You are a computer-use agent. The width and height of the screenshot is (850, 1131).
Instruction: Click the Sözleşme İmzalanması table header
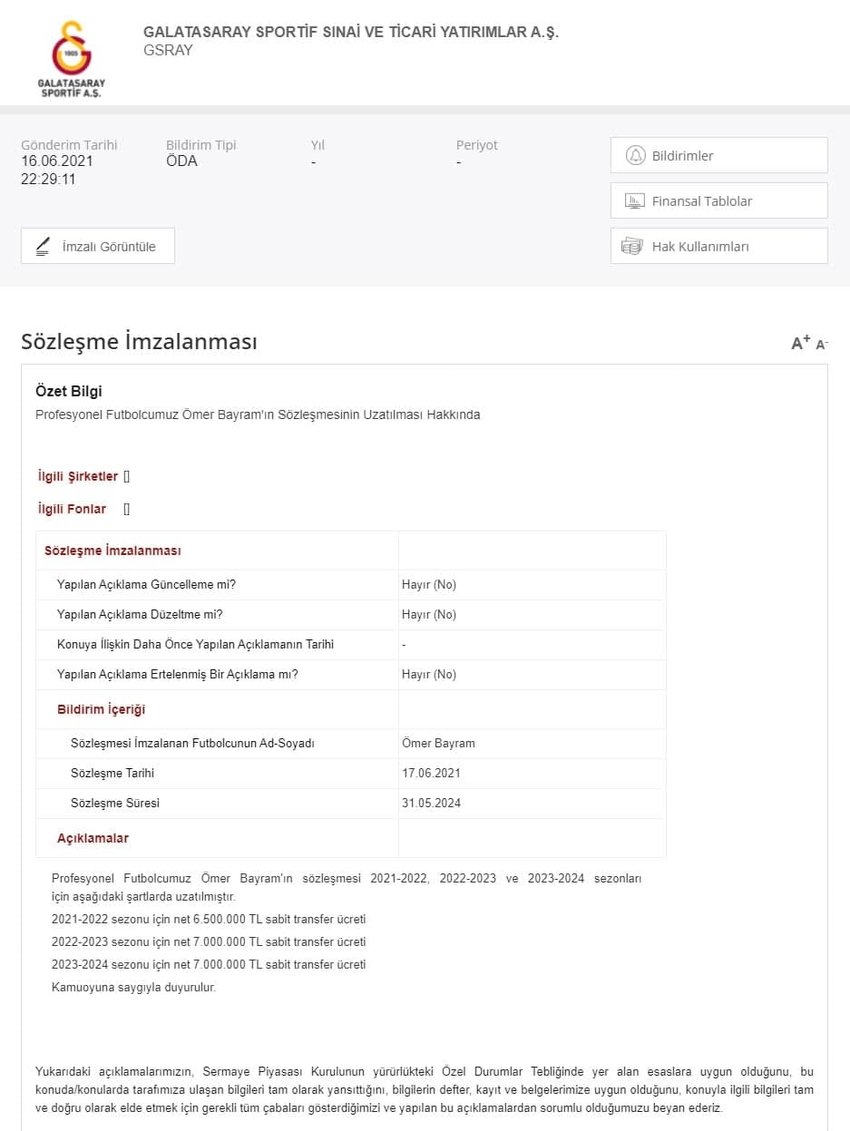pos(112,551)
